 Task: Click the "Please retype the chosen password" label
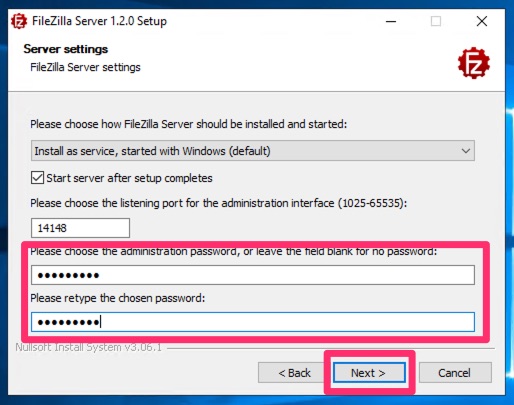click(x=118, y=298)
